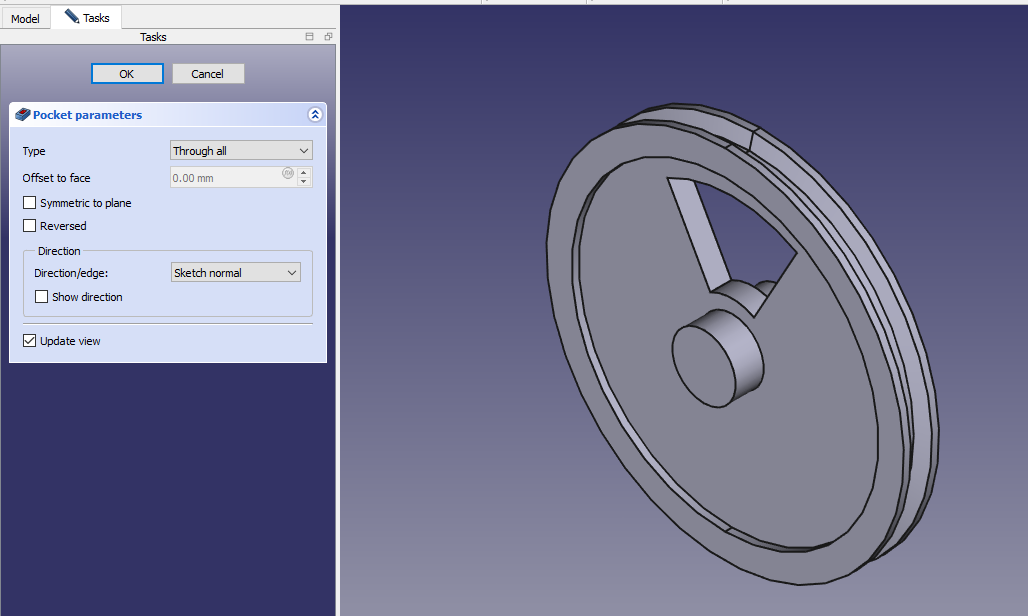The image size is (1028, 616).
Task: Click the Offset to face value field
Action: coord(226,178)
